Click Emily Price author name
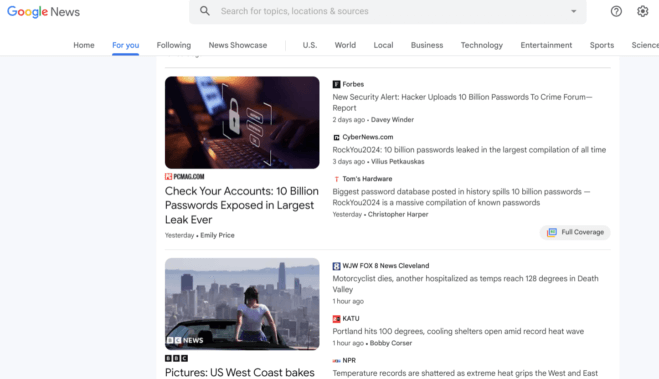659x379 pixels. [x=217, y=235]
